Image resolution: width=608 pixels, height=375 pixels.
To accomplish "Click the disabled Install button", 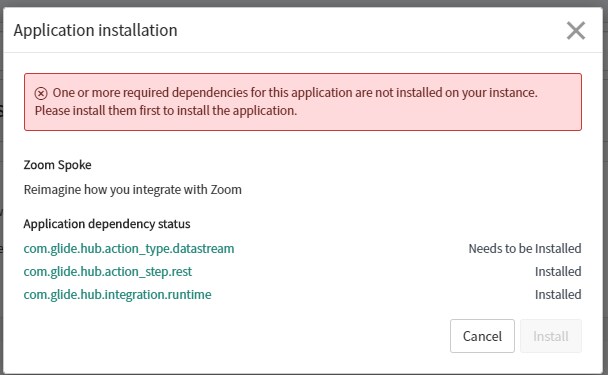I will point(551,336).
